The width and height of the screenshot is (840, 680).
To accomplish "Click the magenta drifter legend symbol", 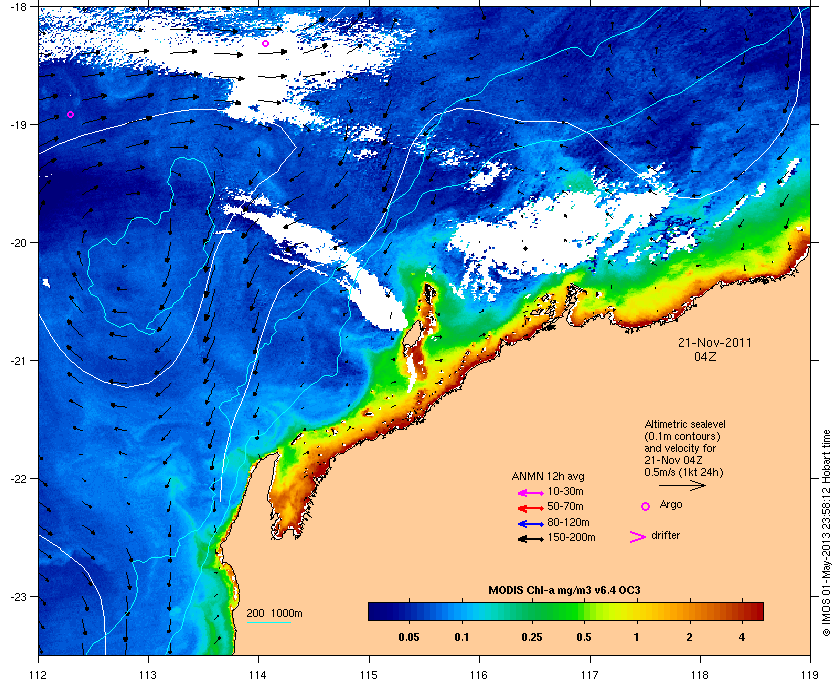I will [638, 537].
